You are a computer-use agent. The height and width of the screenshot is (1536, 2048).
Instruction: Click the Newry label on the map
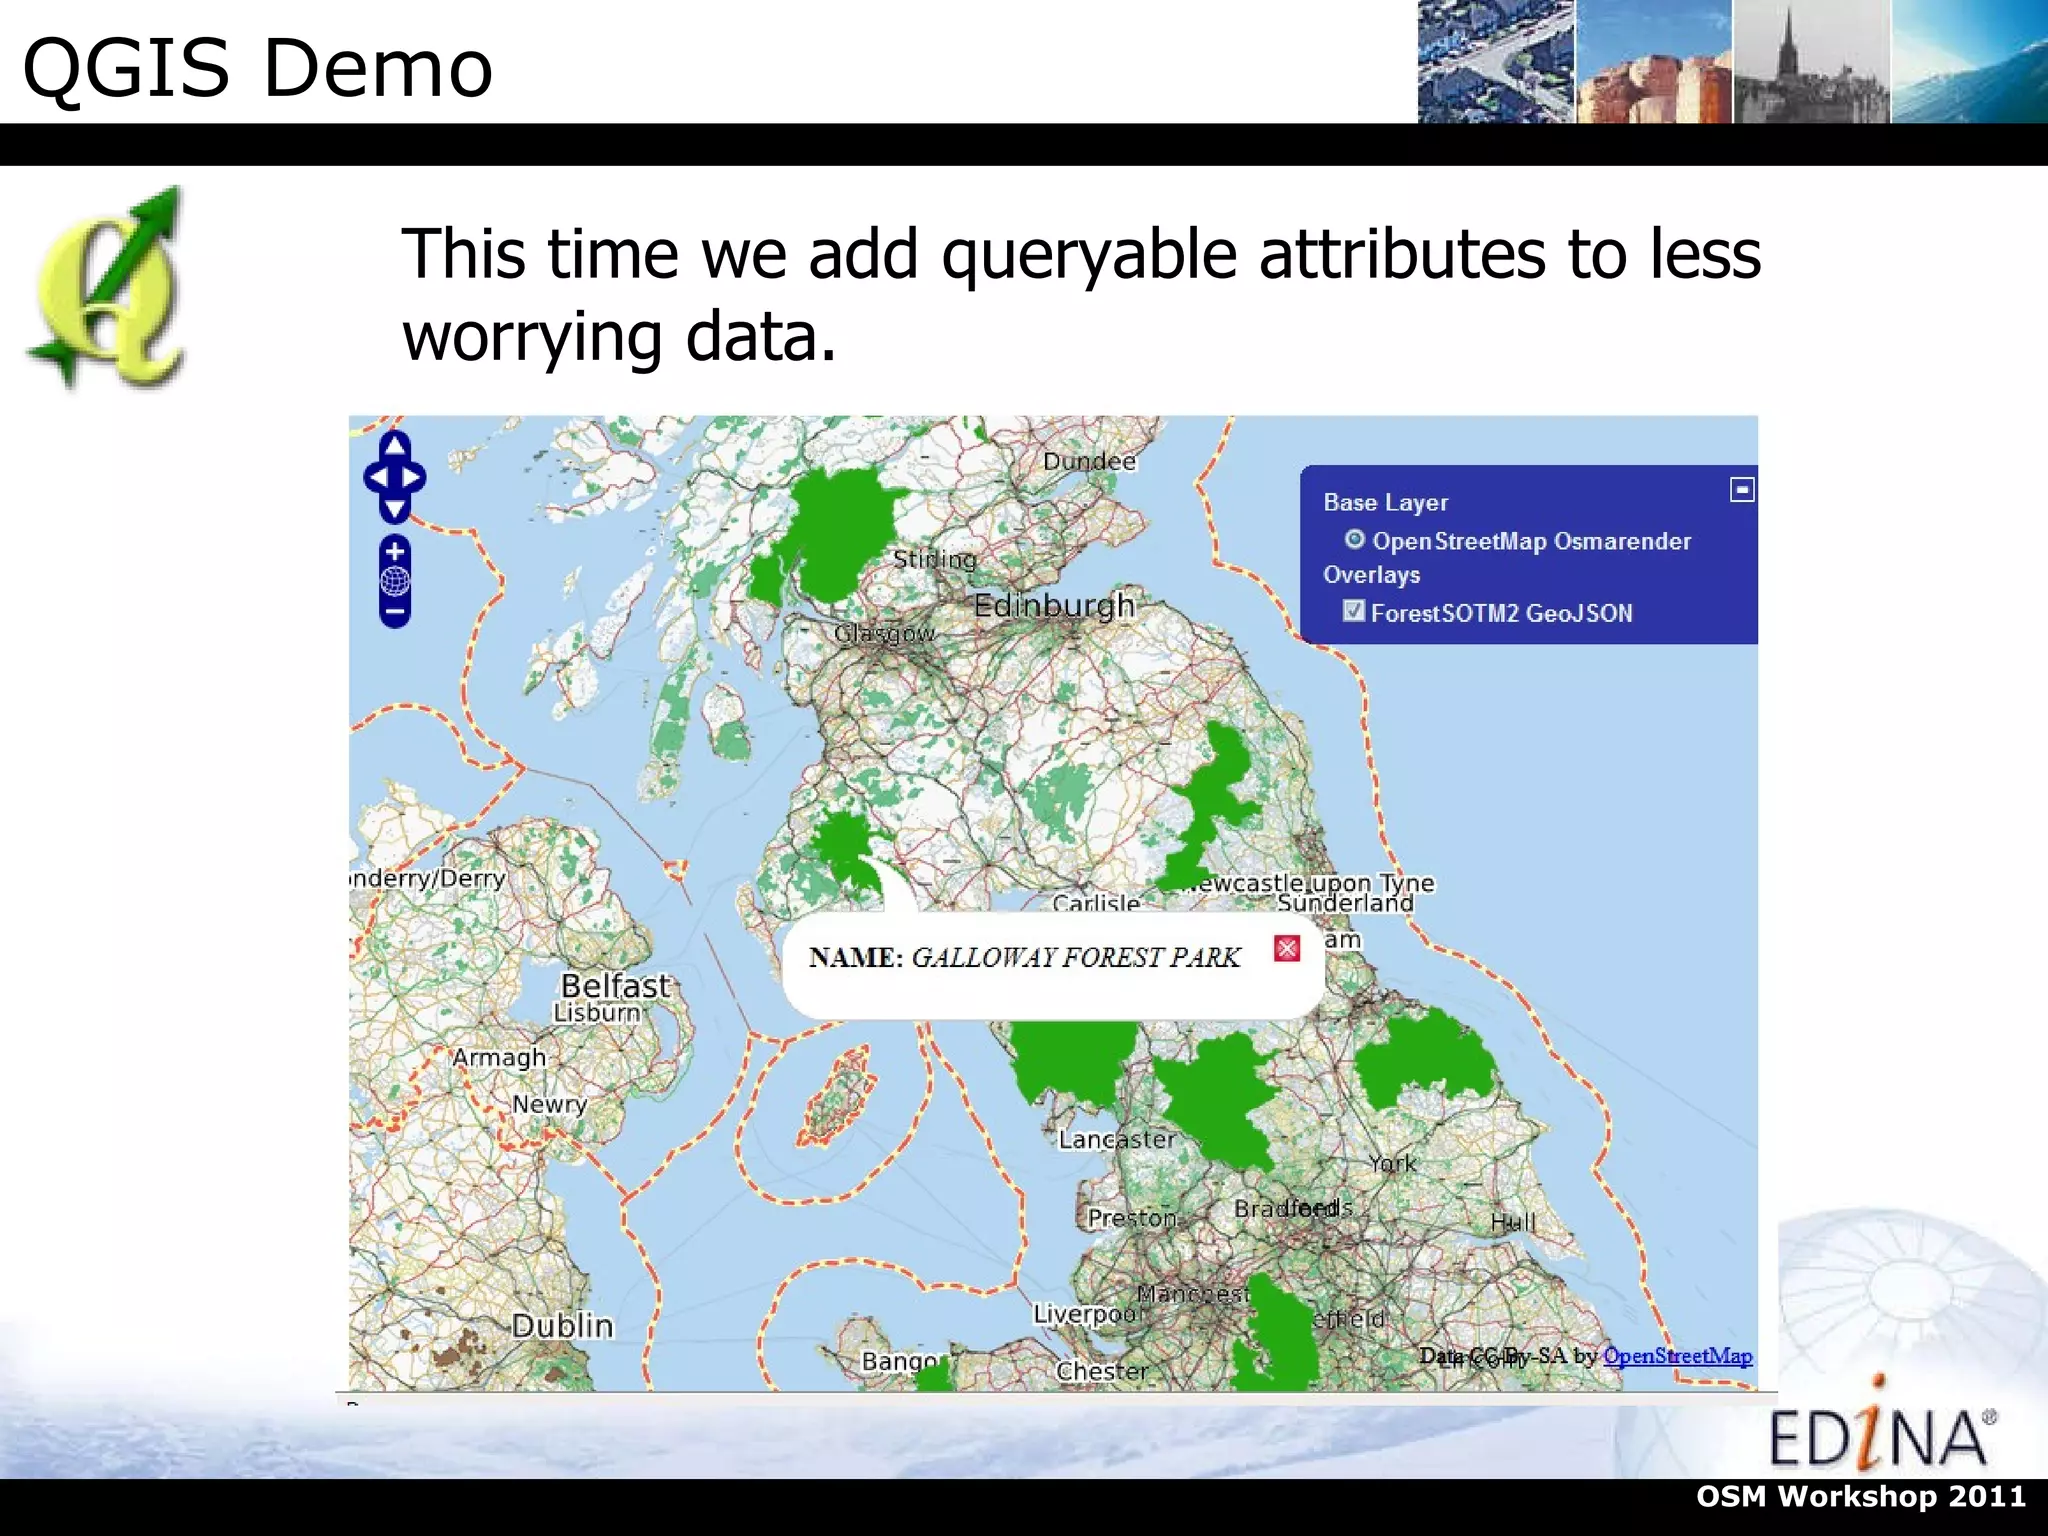tap(549, 1104)
